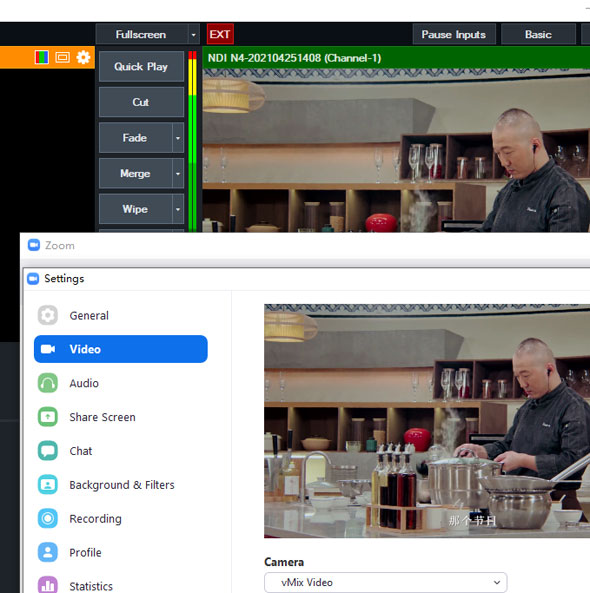Toggle the EXT external output button

[x=220, y=34]
